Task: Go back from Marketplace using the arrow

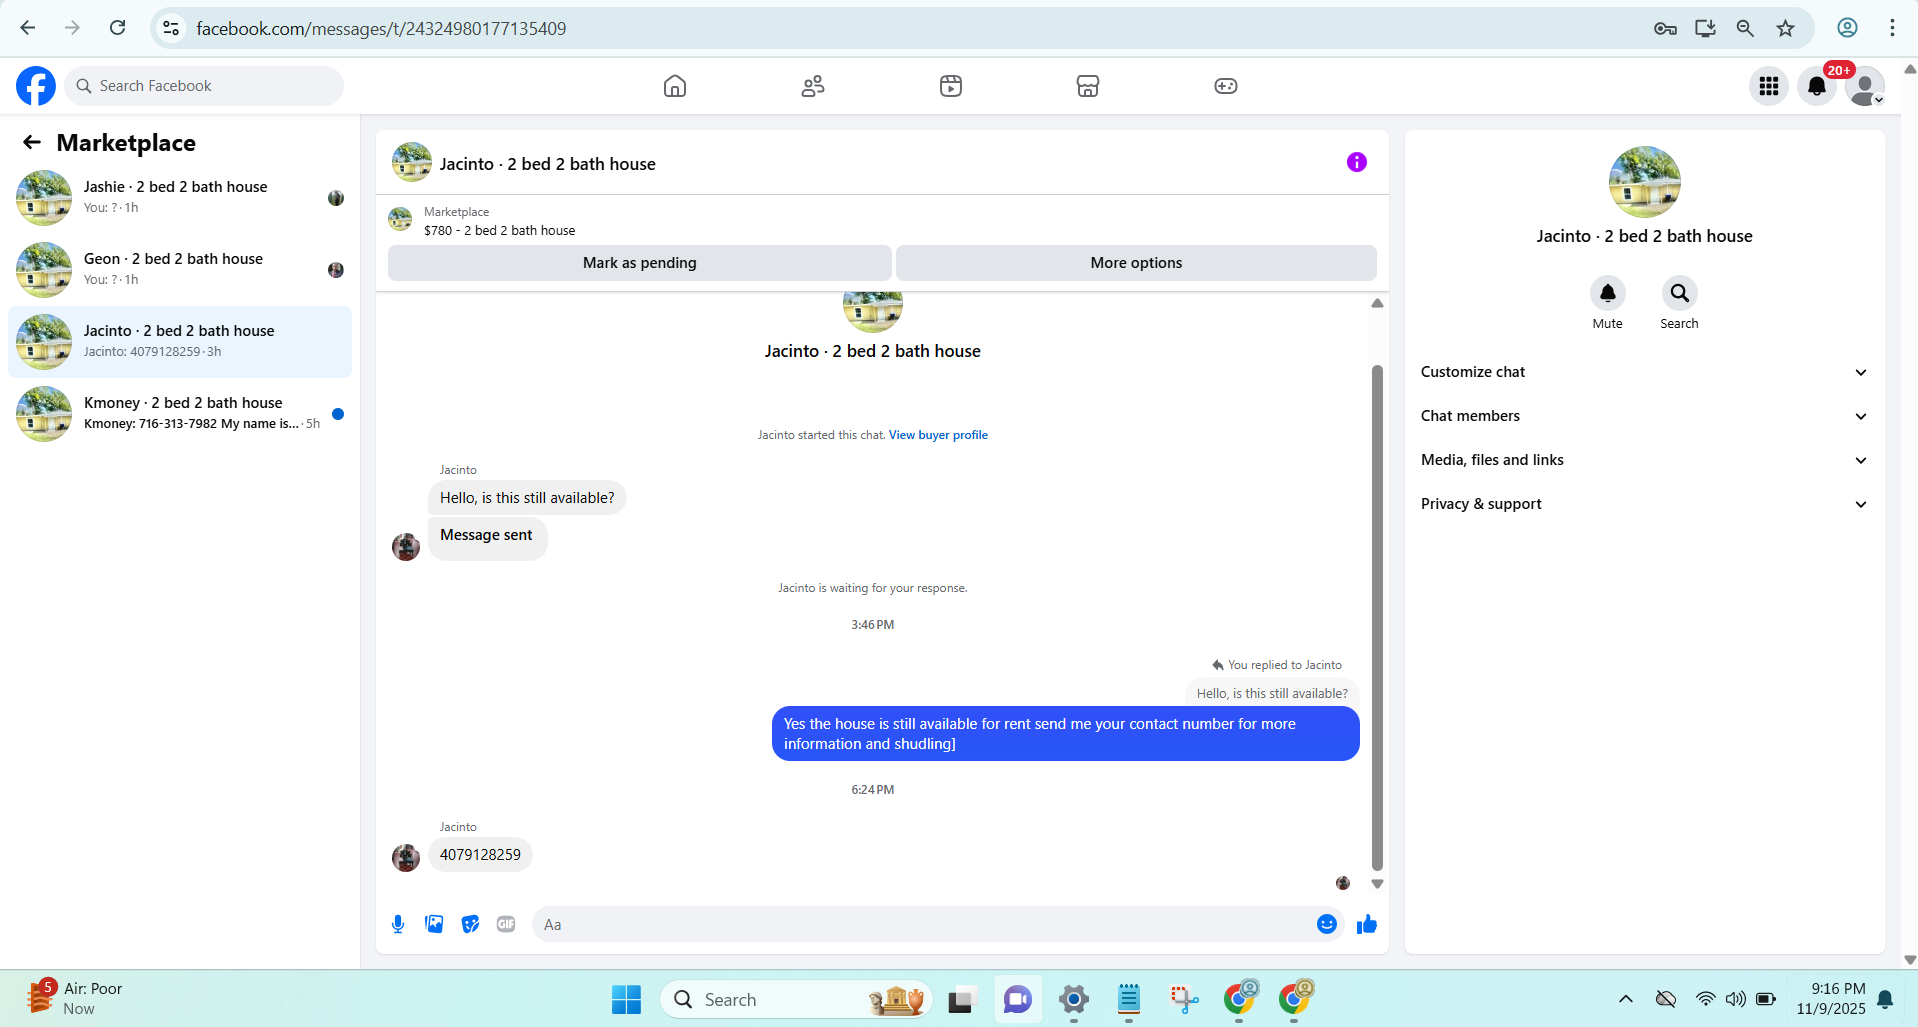Action: (x=32, y=143)
